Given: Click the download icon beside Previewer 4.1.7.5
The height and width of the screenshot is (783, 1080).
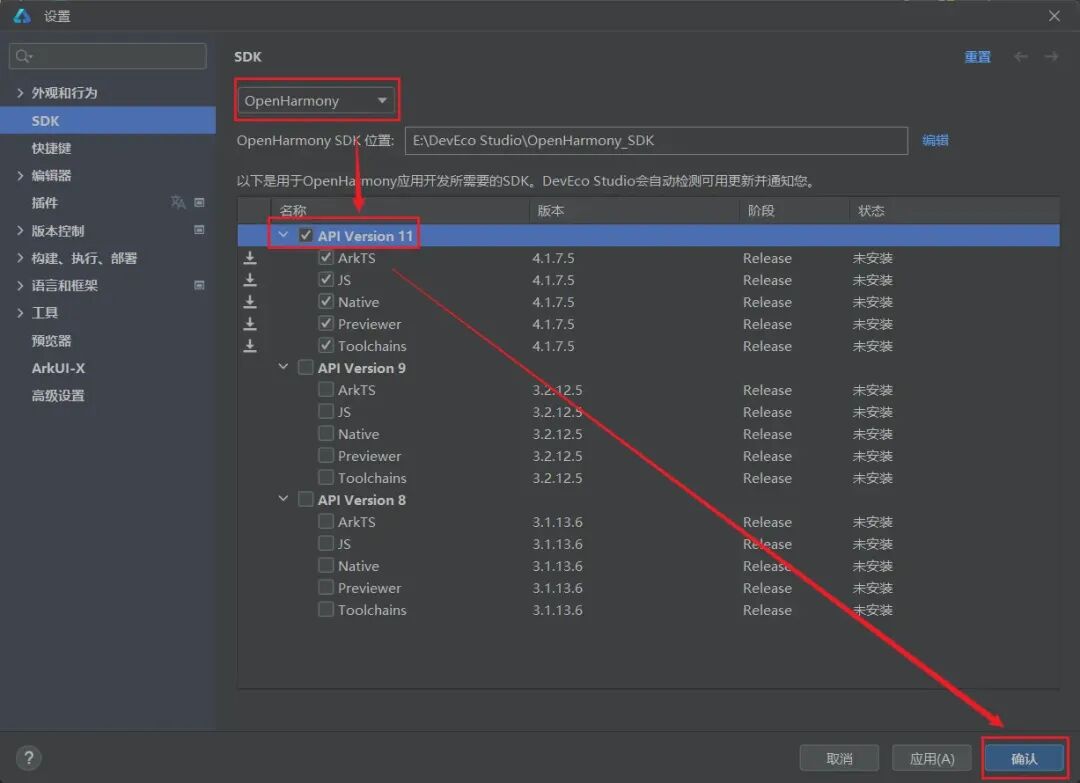Looking at the screenshot, I should [250, 324].
